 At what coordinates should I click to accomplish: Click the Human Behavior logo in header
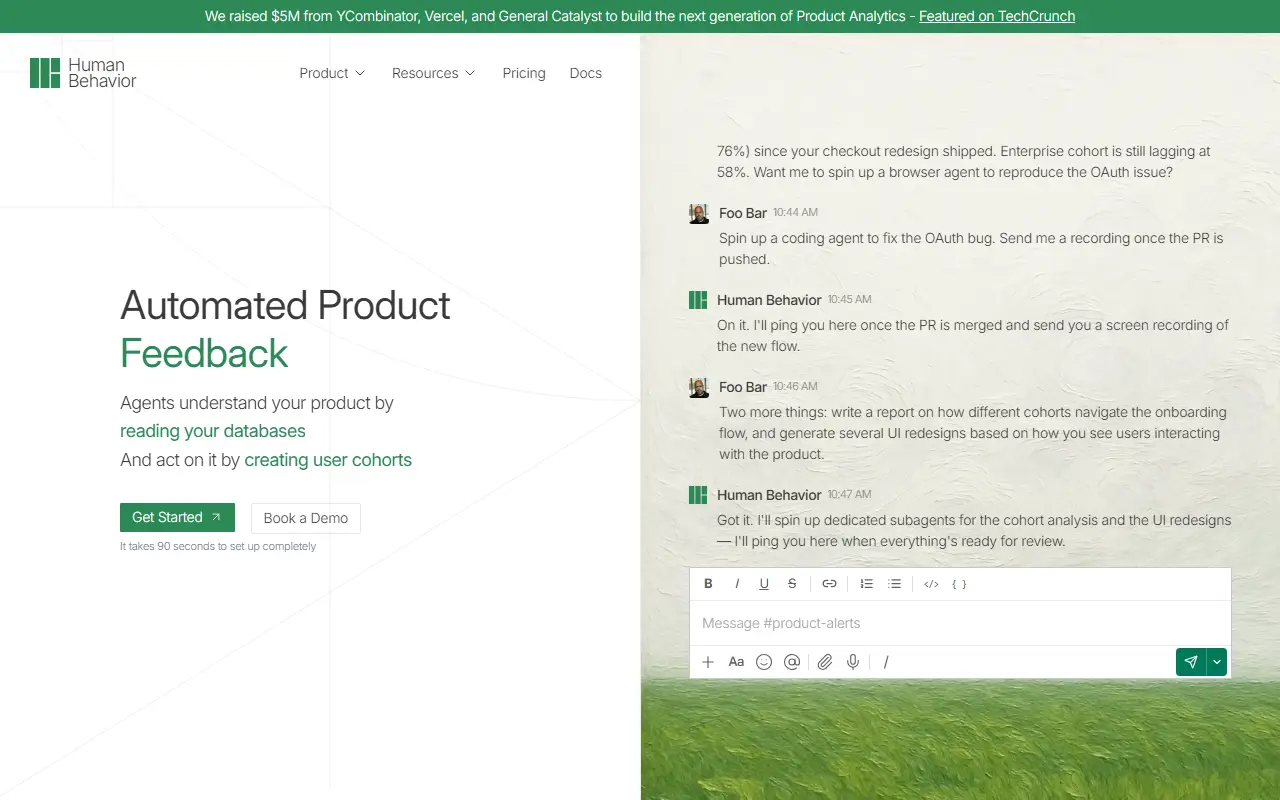[x=83, y=73]
